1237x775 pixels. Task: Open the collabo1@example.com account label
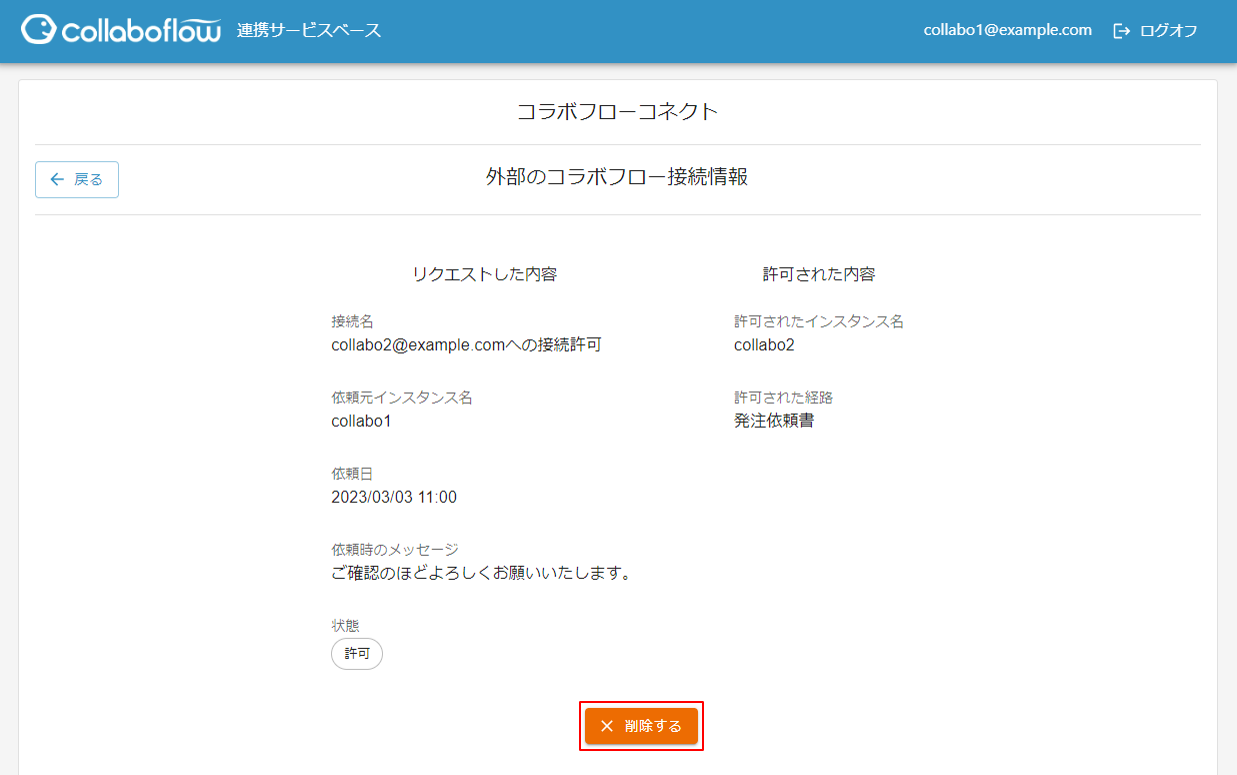tap(1007, 30)
